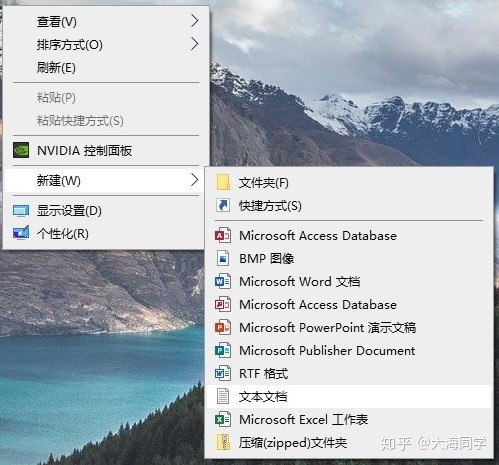The image size is (499, 465).
Task: Click the icon beside second Access Database entry
Action: pyautogui.click(x=223, y=304)
